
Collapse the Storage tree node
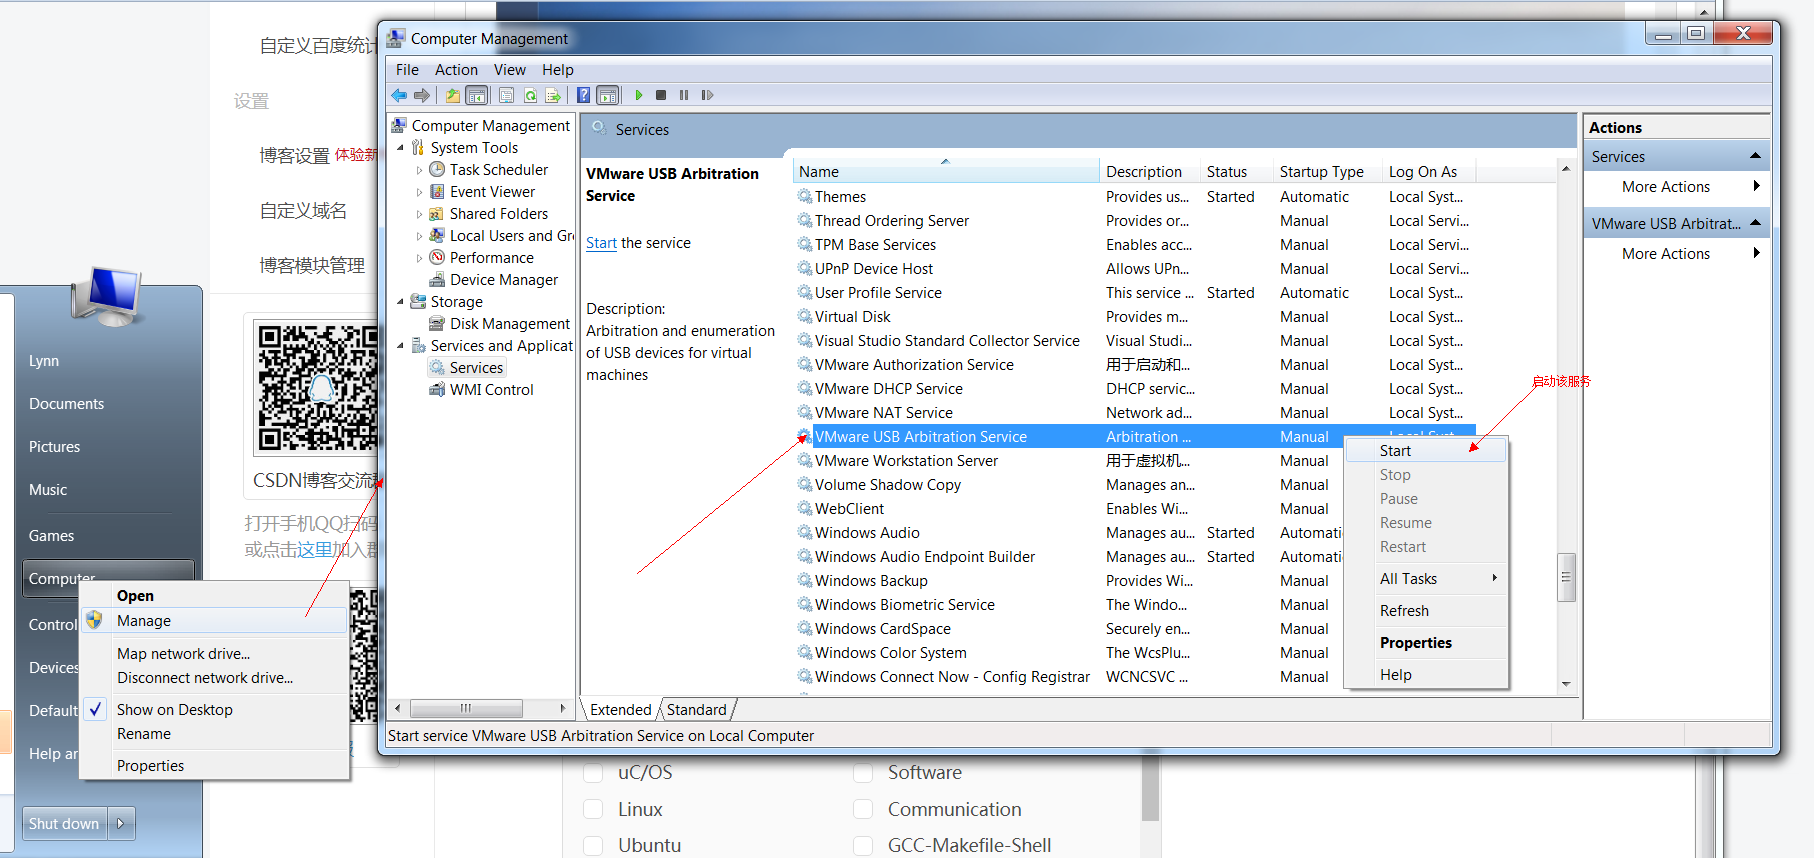point(401,302)
